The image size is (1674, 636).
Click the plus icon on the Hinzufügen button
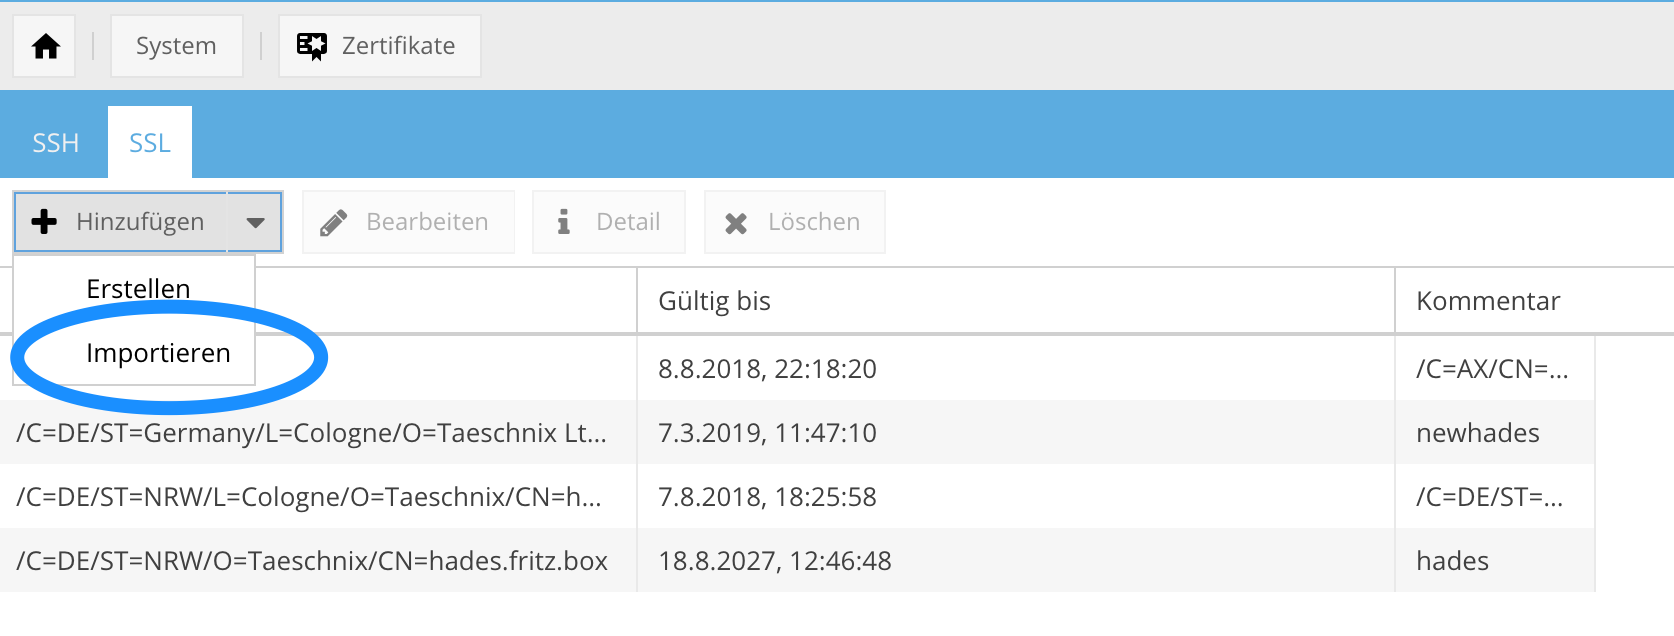[44, 221]
